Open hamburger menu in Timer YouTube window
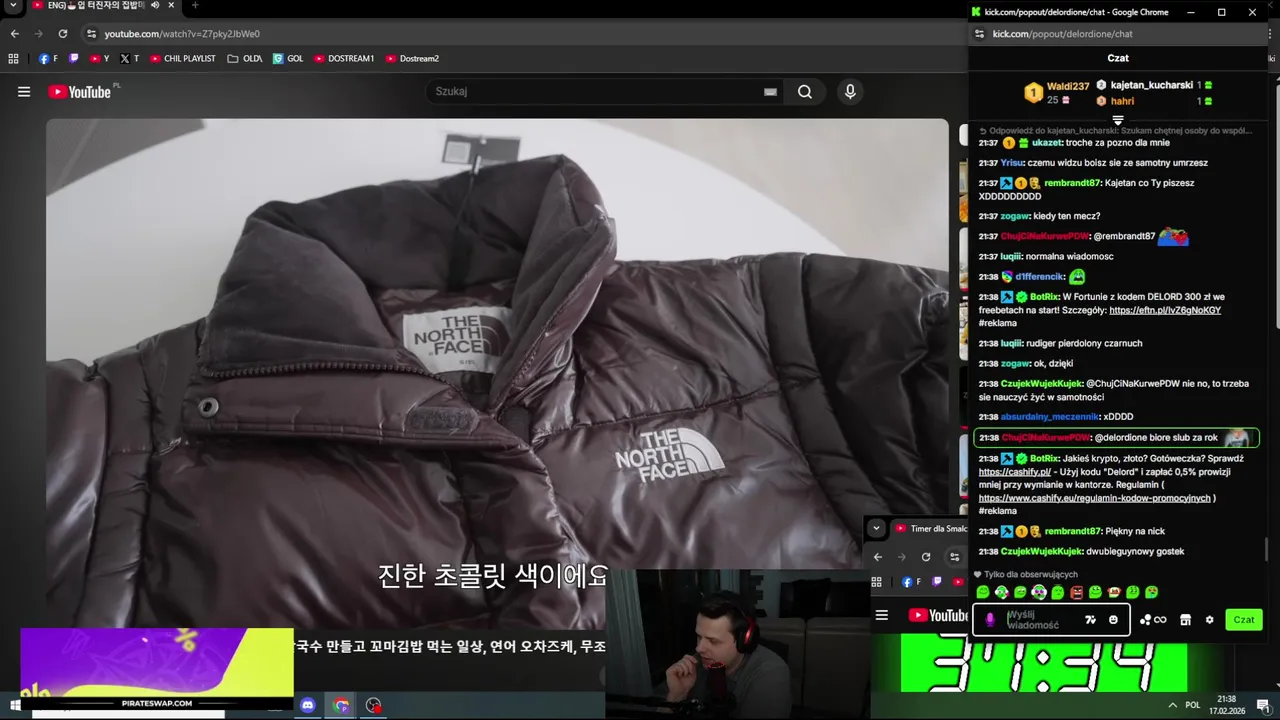 881,616
